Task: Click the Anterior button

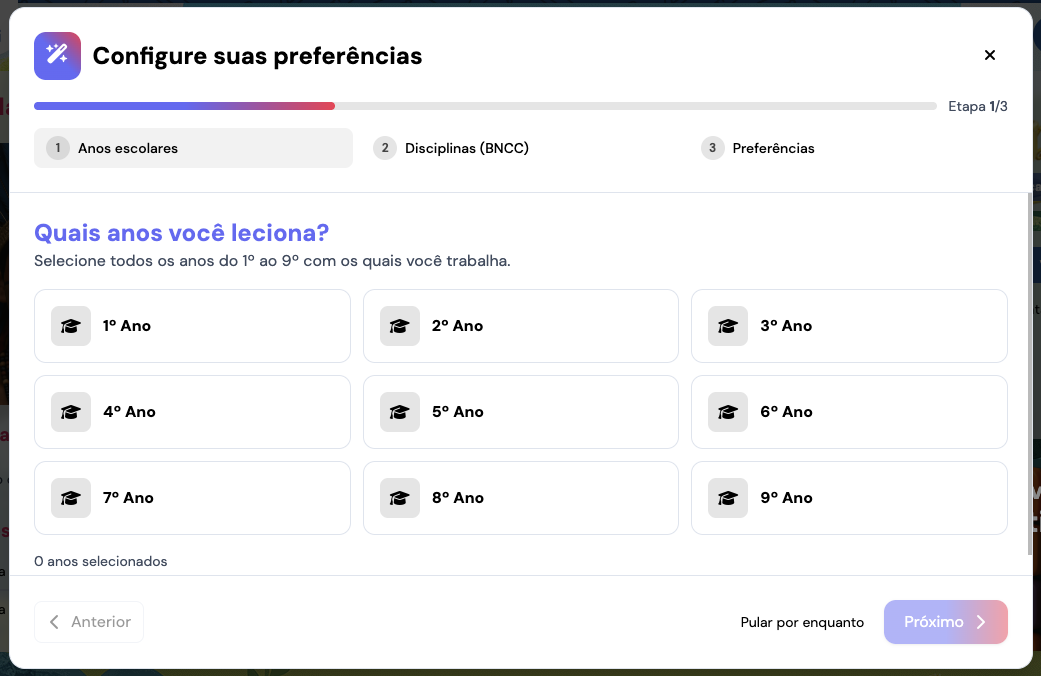Action: tap(89, 622)
